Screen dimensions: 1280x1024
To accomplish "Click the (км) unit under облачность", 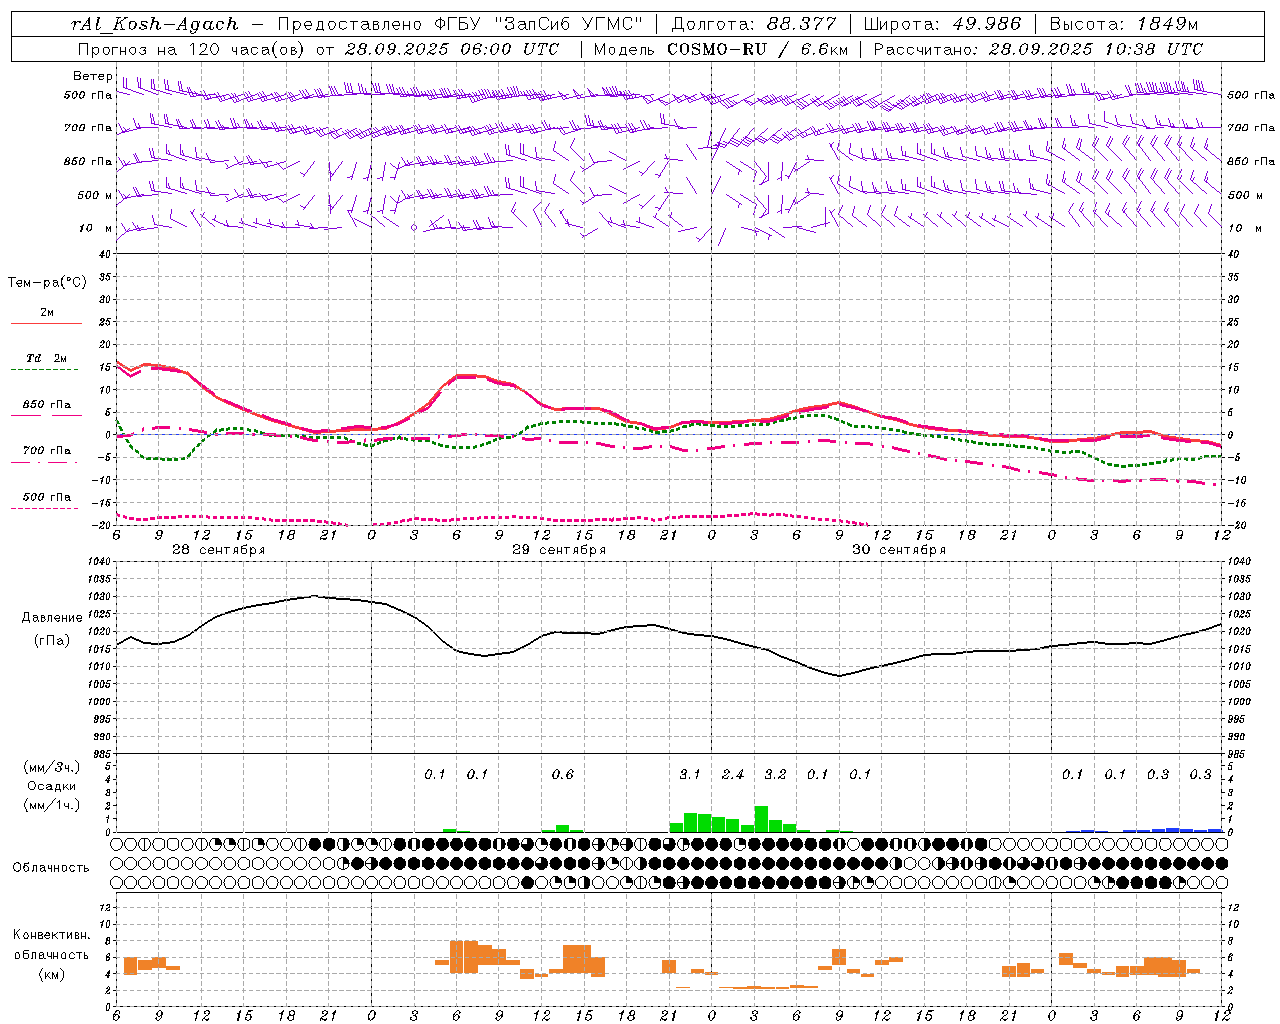I will [x=51, y=974].
